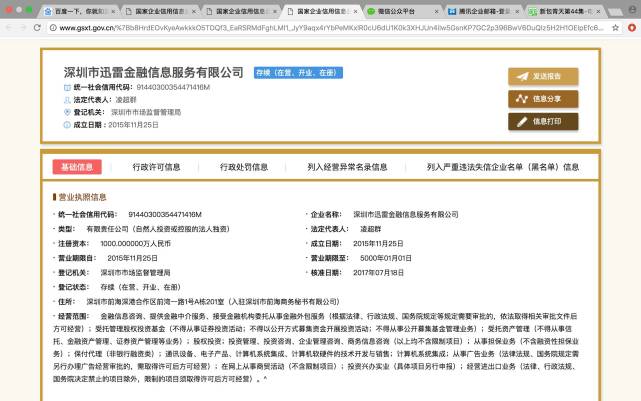Click the site info icon in address bar

point(53,28)
